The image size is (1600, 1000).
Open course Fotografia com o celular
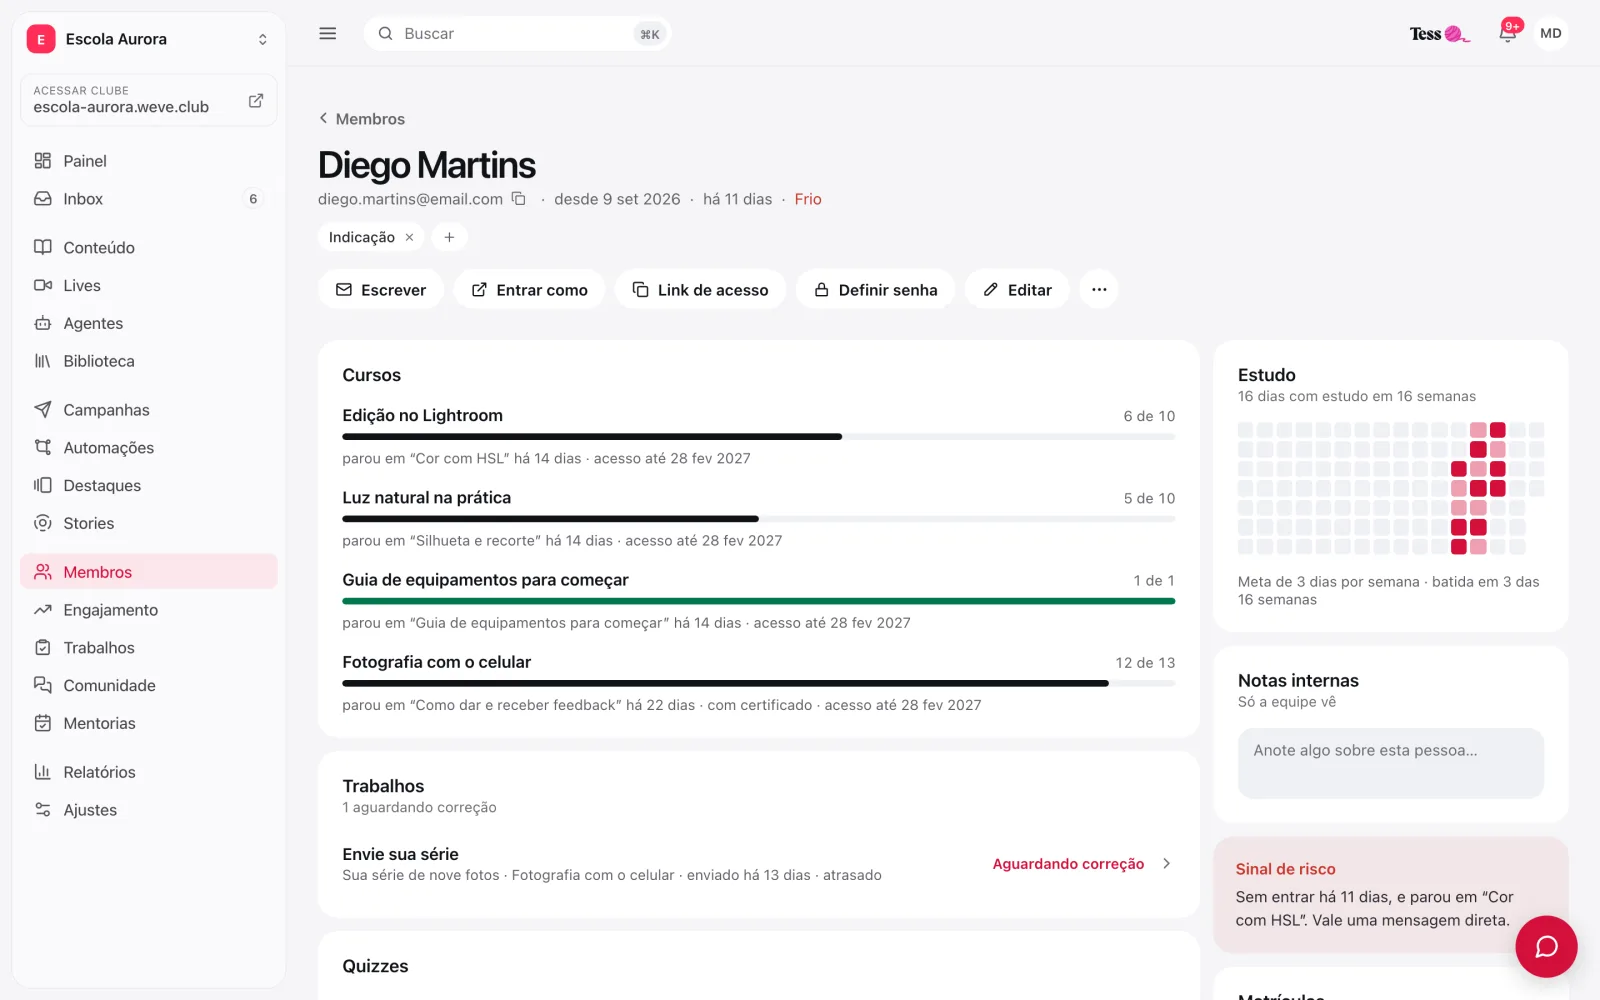pos(436,662)
